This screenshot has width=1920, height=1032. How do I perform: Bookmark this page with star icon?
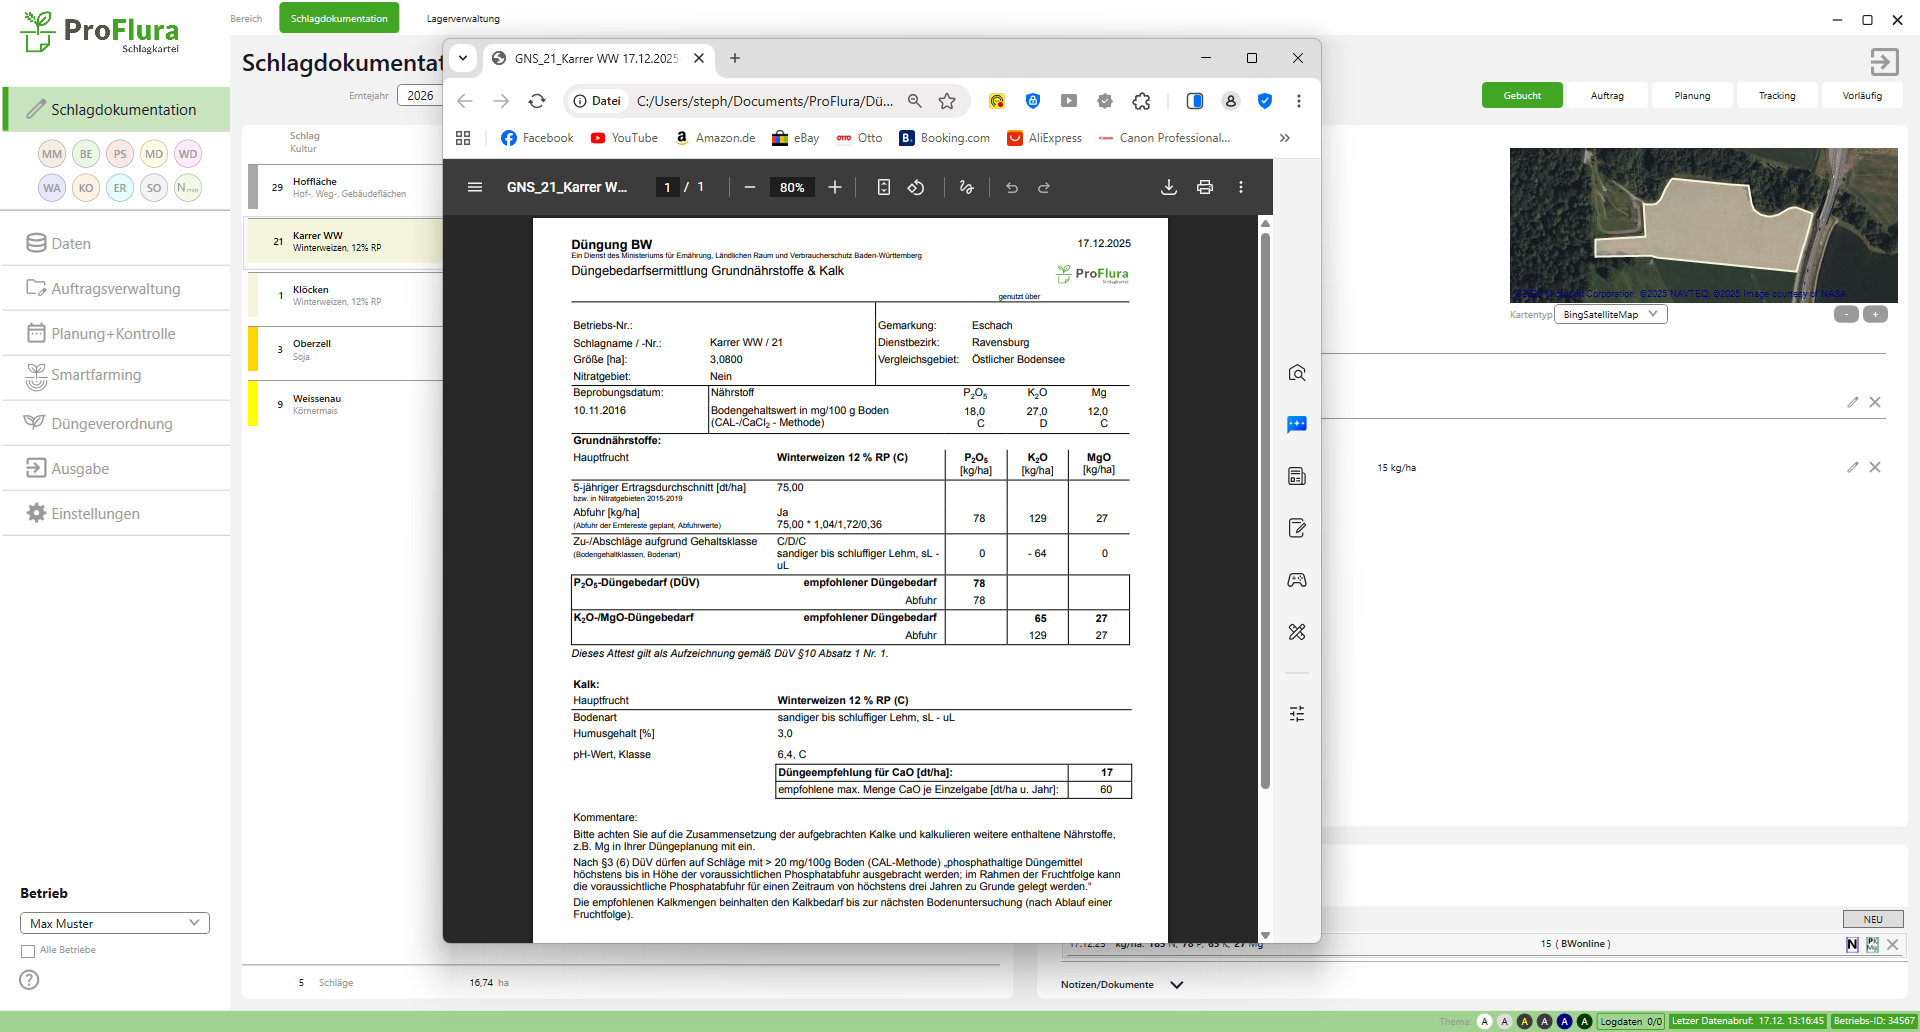pos(947,101)
